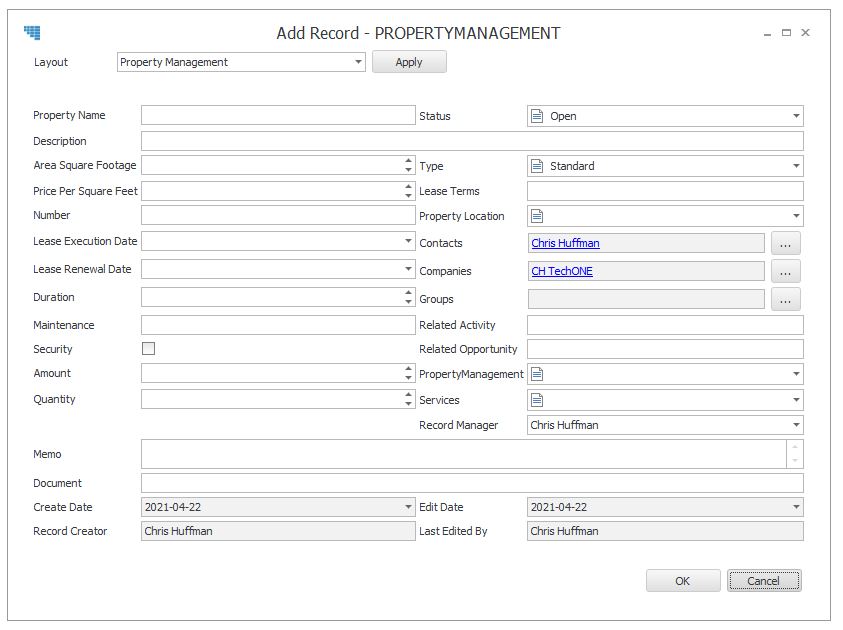Click the application logo icon in title bar
This screenshot has width=843, height=630.
[x=32, y=33]
